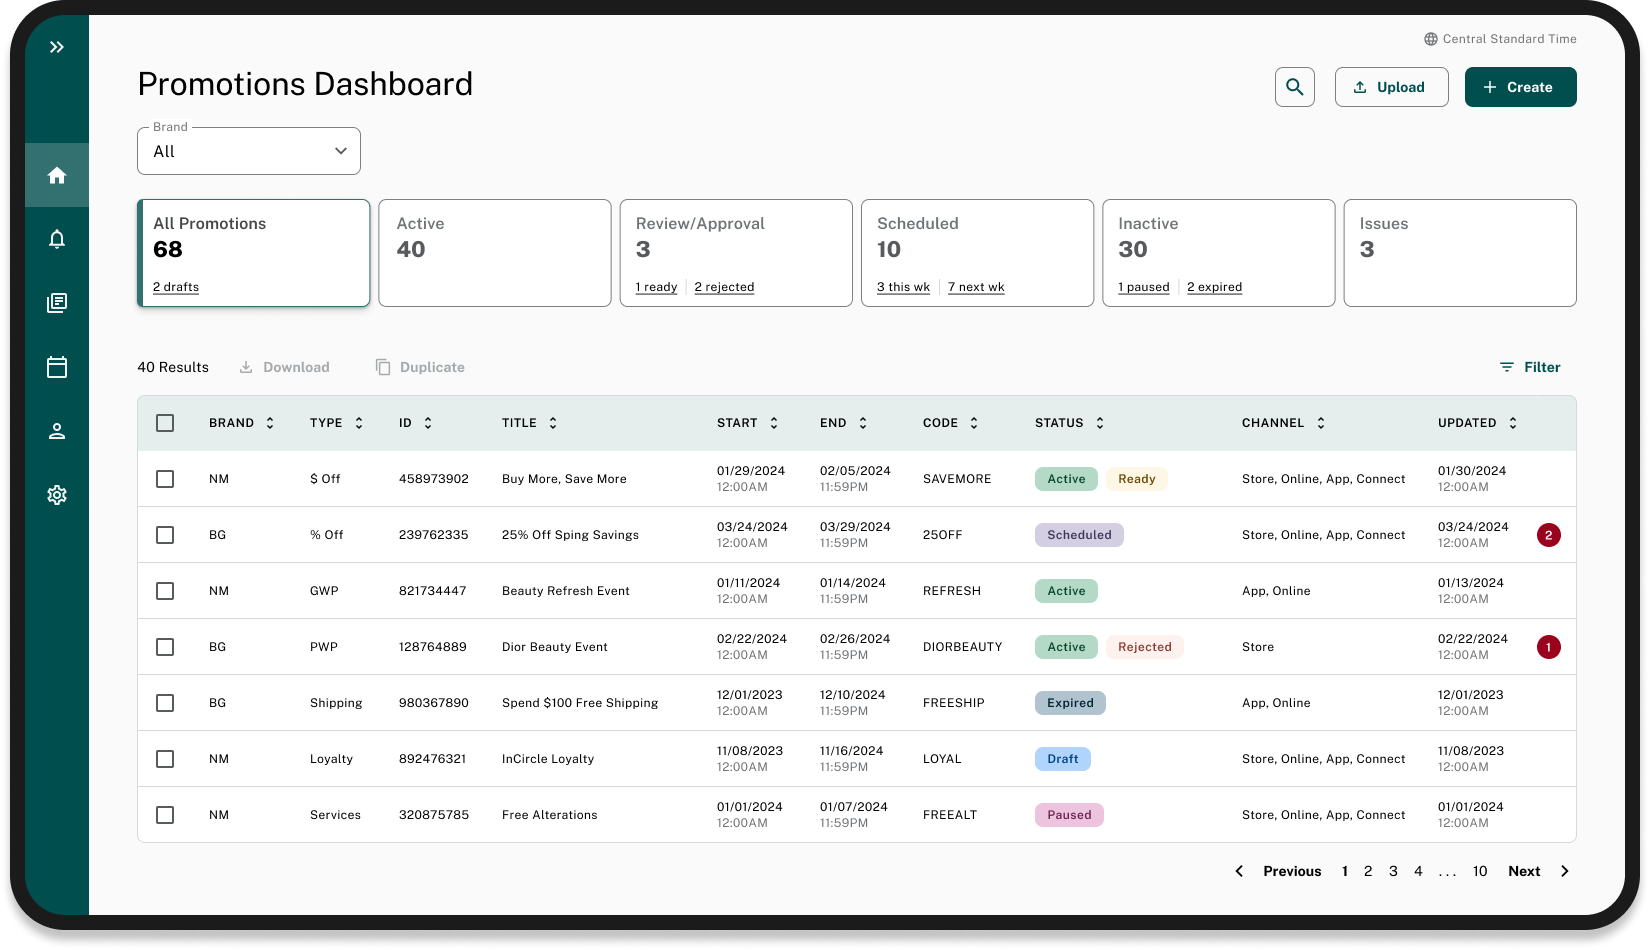1650x950 pixels.
Task: Open the Home icon in sidebar
Action: click(57, 176)
